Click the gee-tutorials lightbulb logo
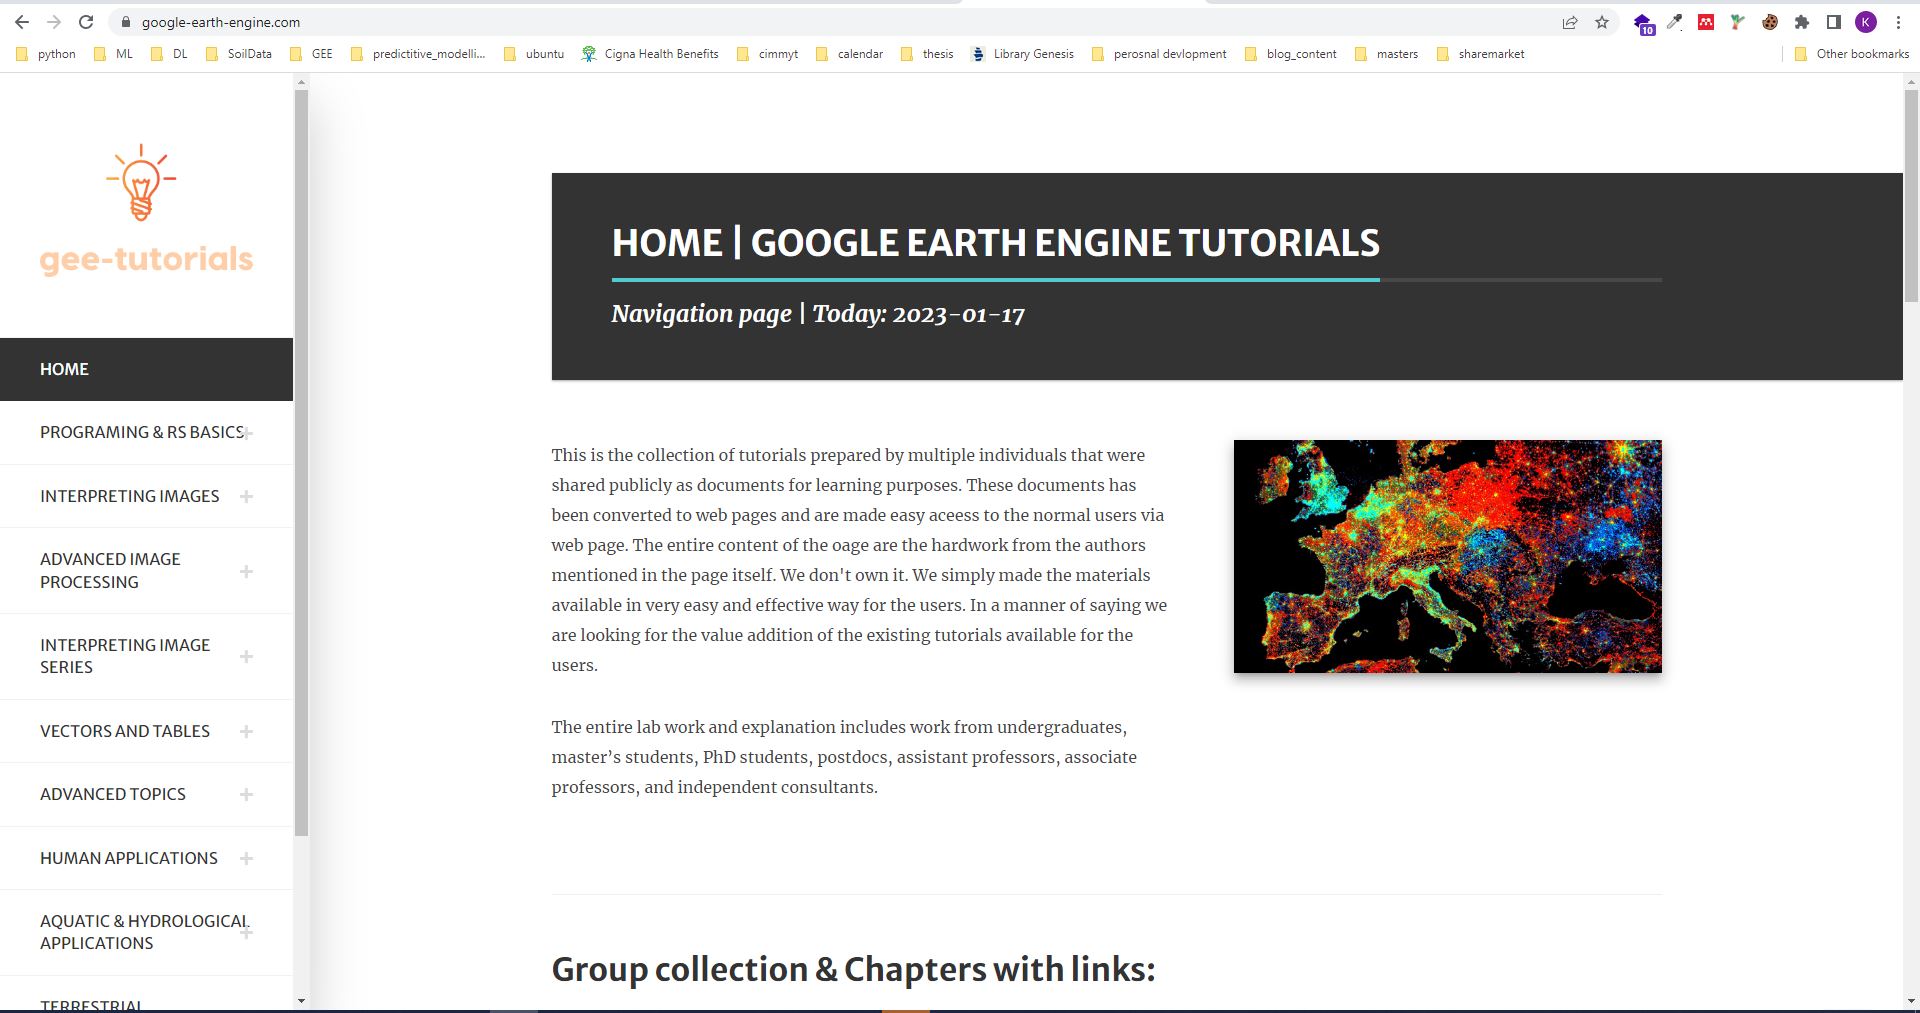This screenshot has height=1013, width=1920. pyautogui.click(x=141, y=182)
